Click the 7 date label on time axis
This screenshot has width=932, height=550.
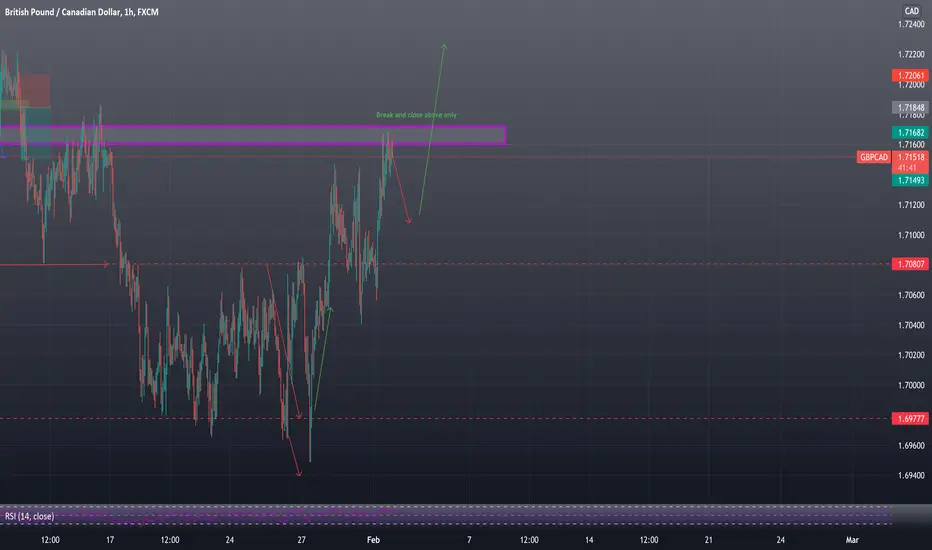click(469, 540)
